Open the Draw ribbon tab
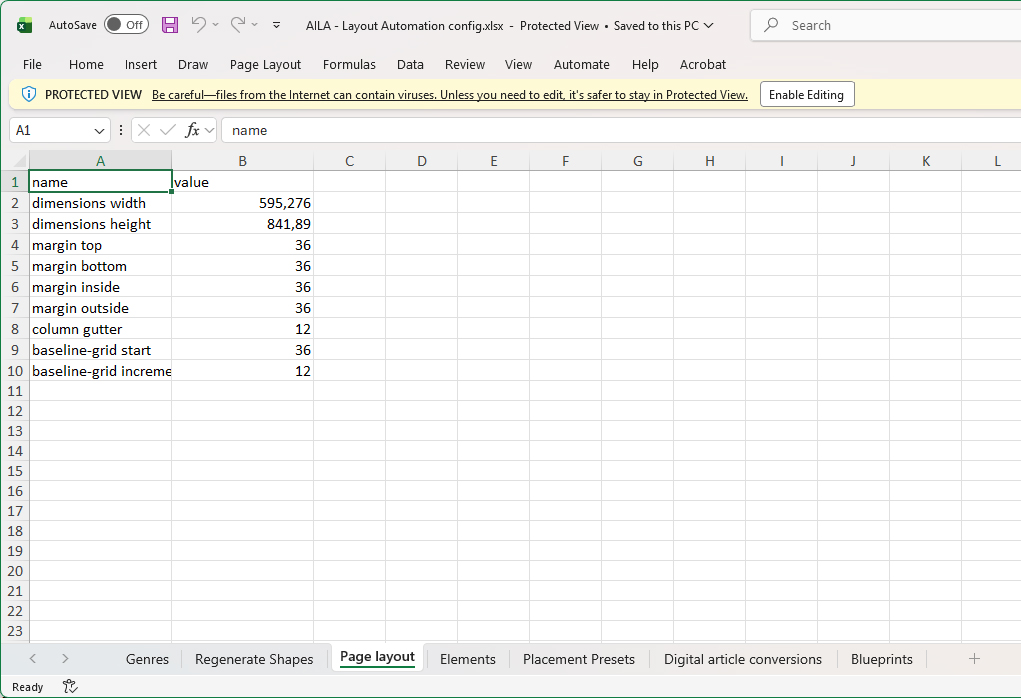This screenshot has height=698, width=1021. pos(193,64)
